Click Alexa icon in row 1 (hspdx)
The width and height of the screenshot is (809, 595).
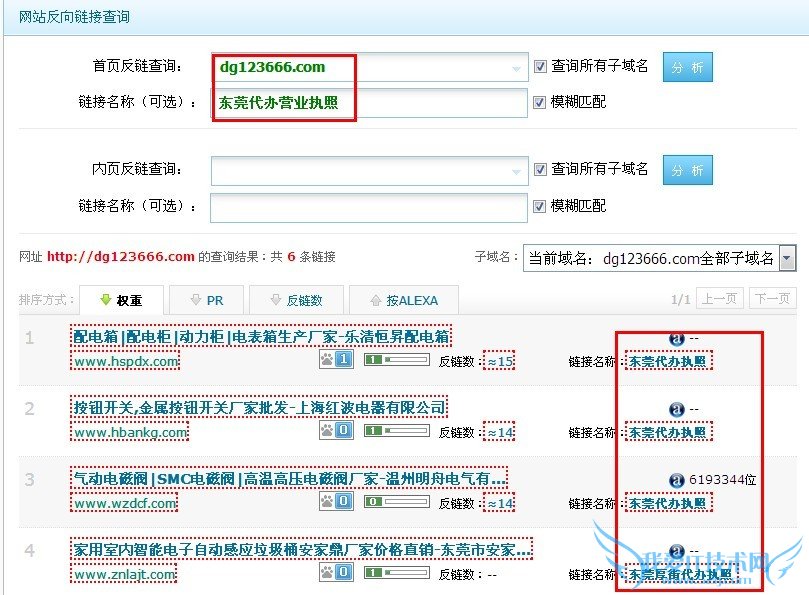point(676,339)
